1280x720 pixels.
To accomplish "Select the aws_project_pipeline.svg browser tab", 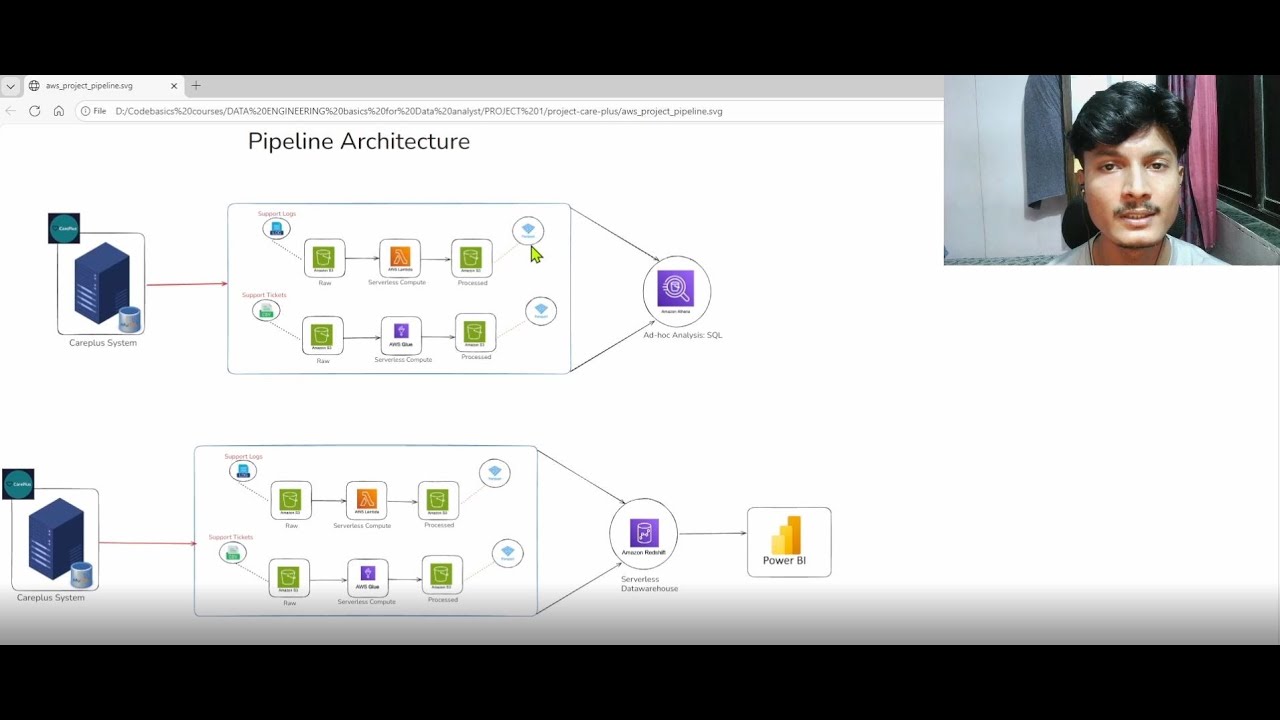I will [x=104, y=86].
